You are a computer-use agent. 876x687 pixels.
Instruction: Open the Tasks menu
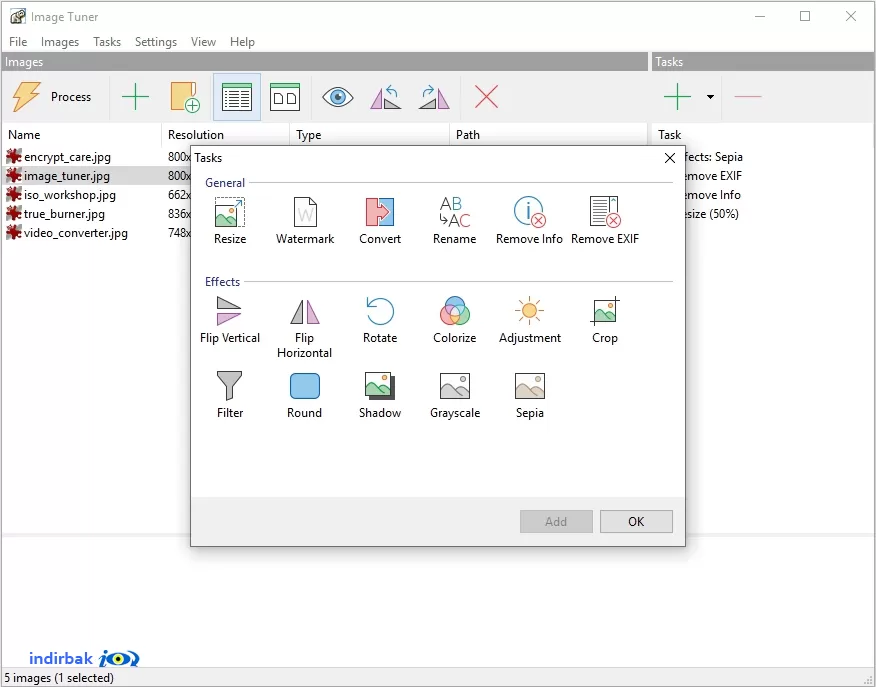click(x=107, y=42)
